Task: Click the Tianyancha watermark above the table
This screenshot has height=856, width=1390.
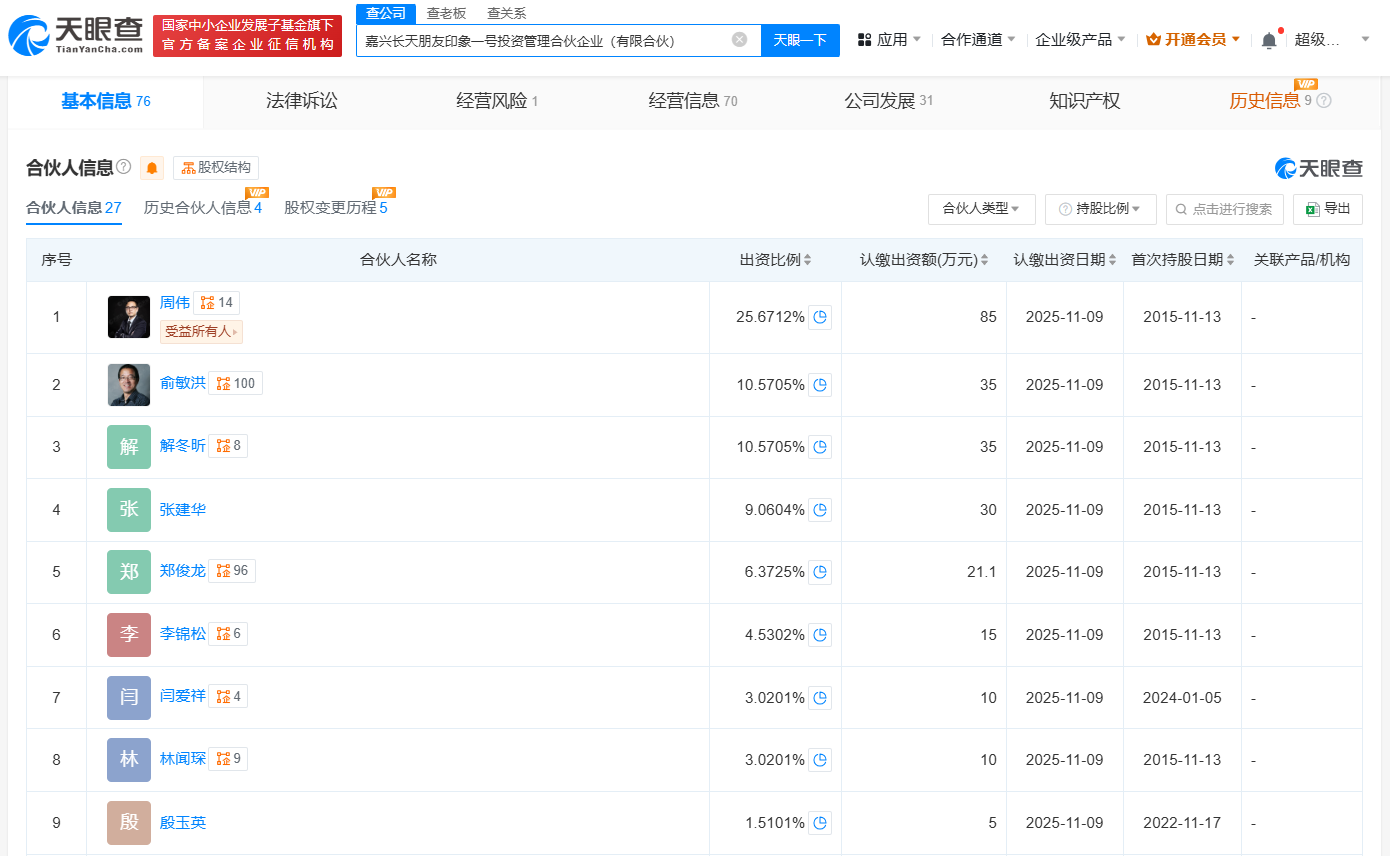Action: 1319,168
